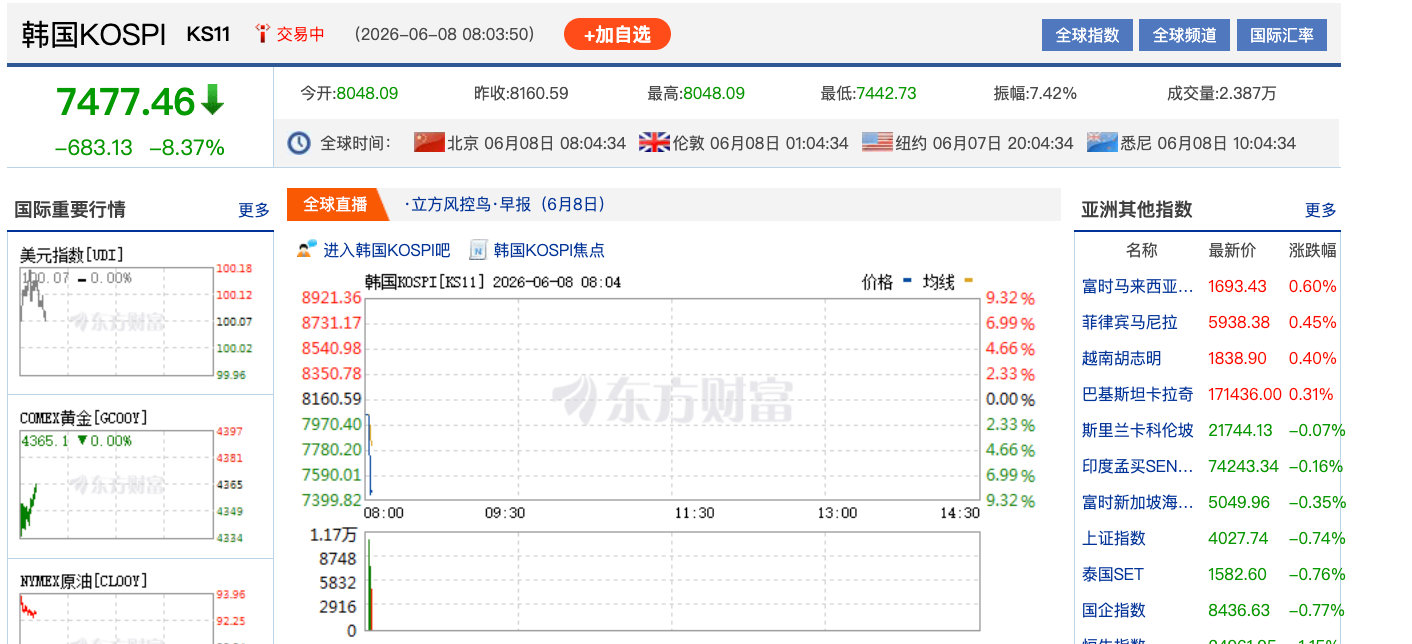Click the 交易中 trading status icon

[263, 34]
